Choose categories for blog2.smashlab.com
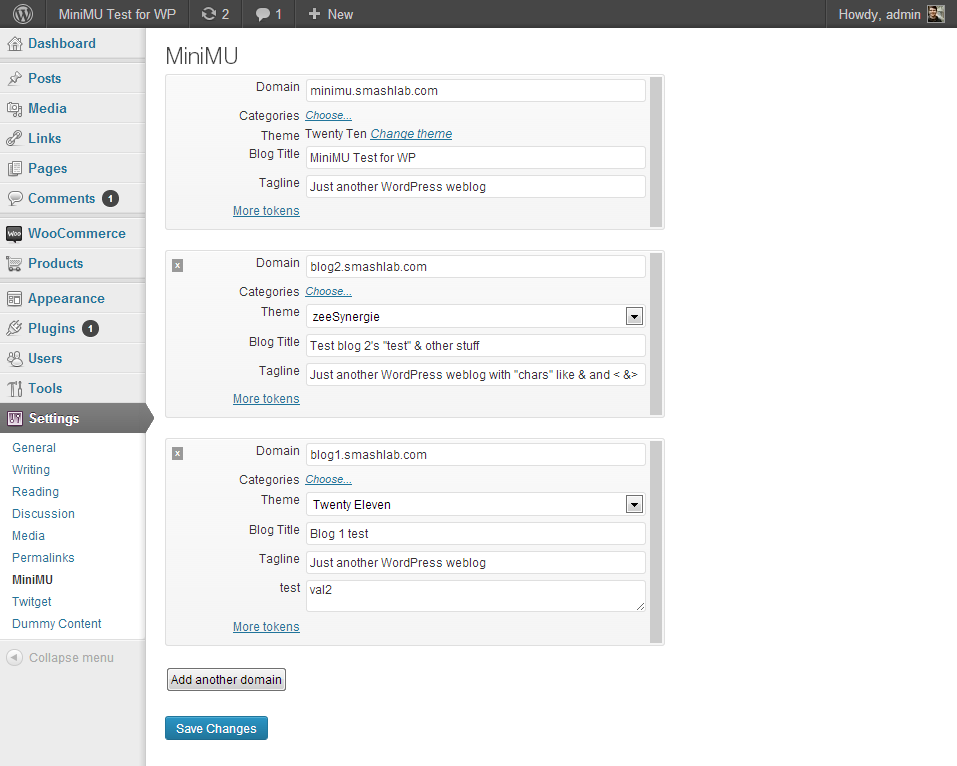This screenshot has width=957, height=766. tap(328, 291)
